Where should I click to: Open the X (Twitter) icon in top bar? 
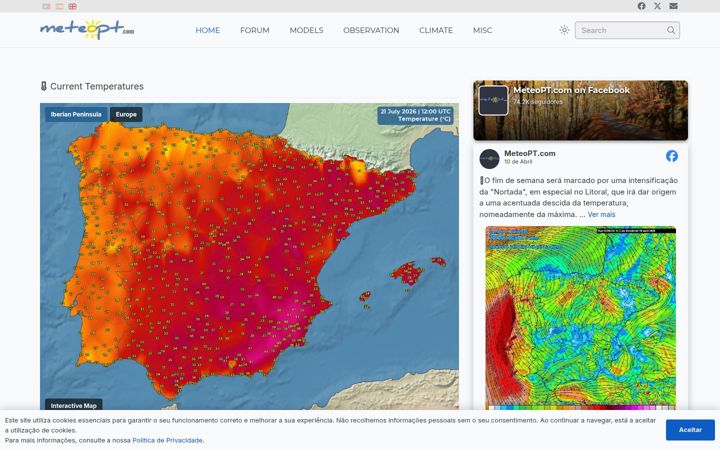pyautogui.click(x=658, y=6)
